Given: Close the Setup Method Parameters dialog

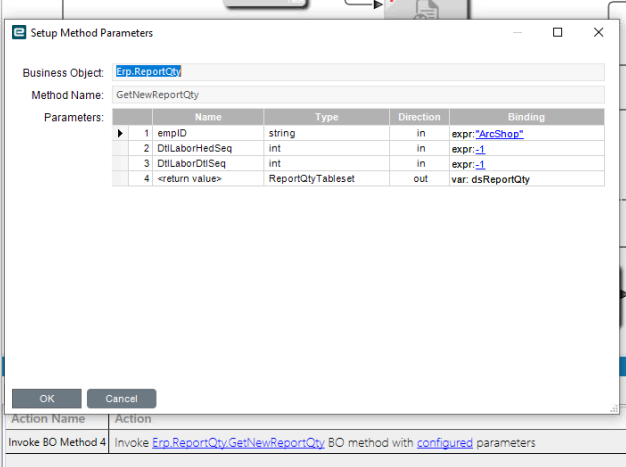Looking at the screenshot, I should tap(598, 32).
